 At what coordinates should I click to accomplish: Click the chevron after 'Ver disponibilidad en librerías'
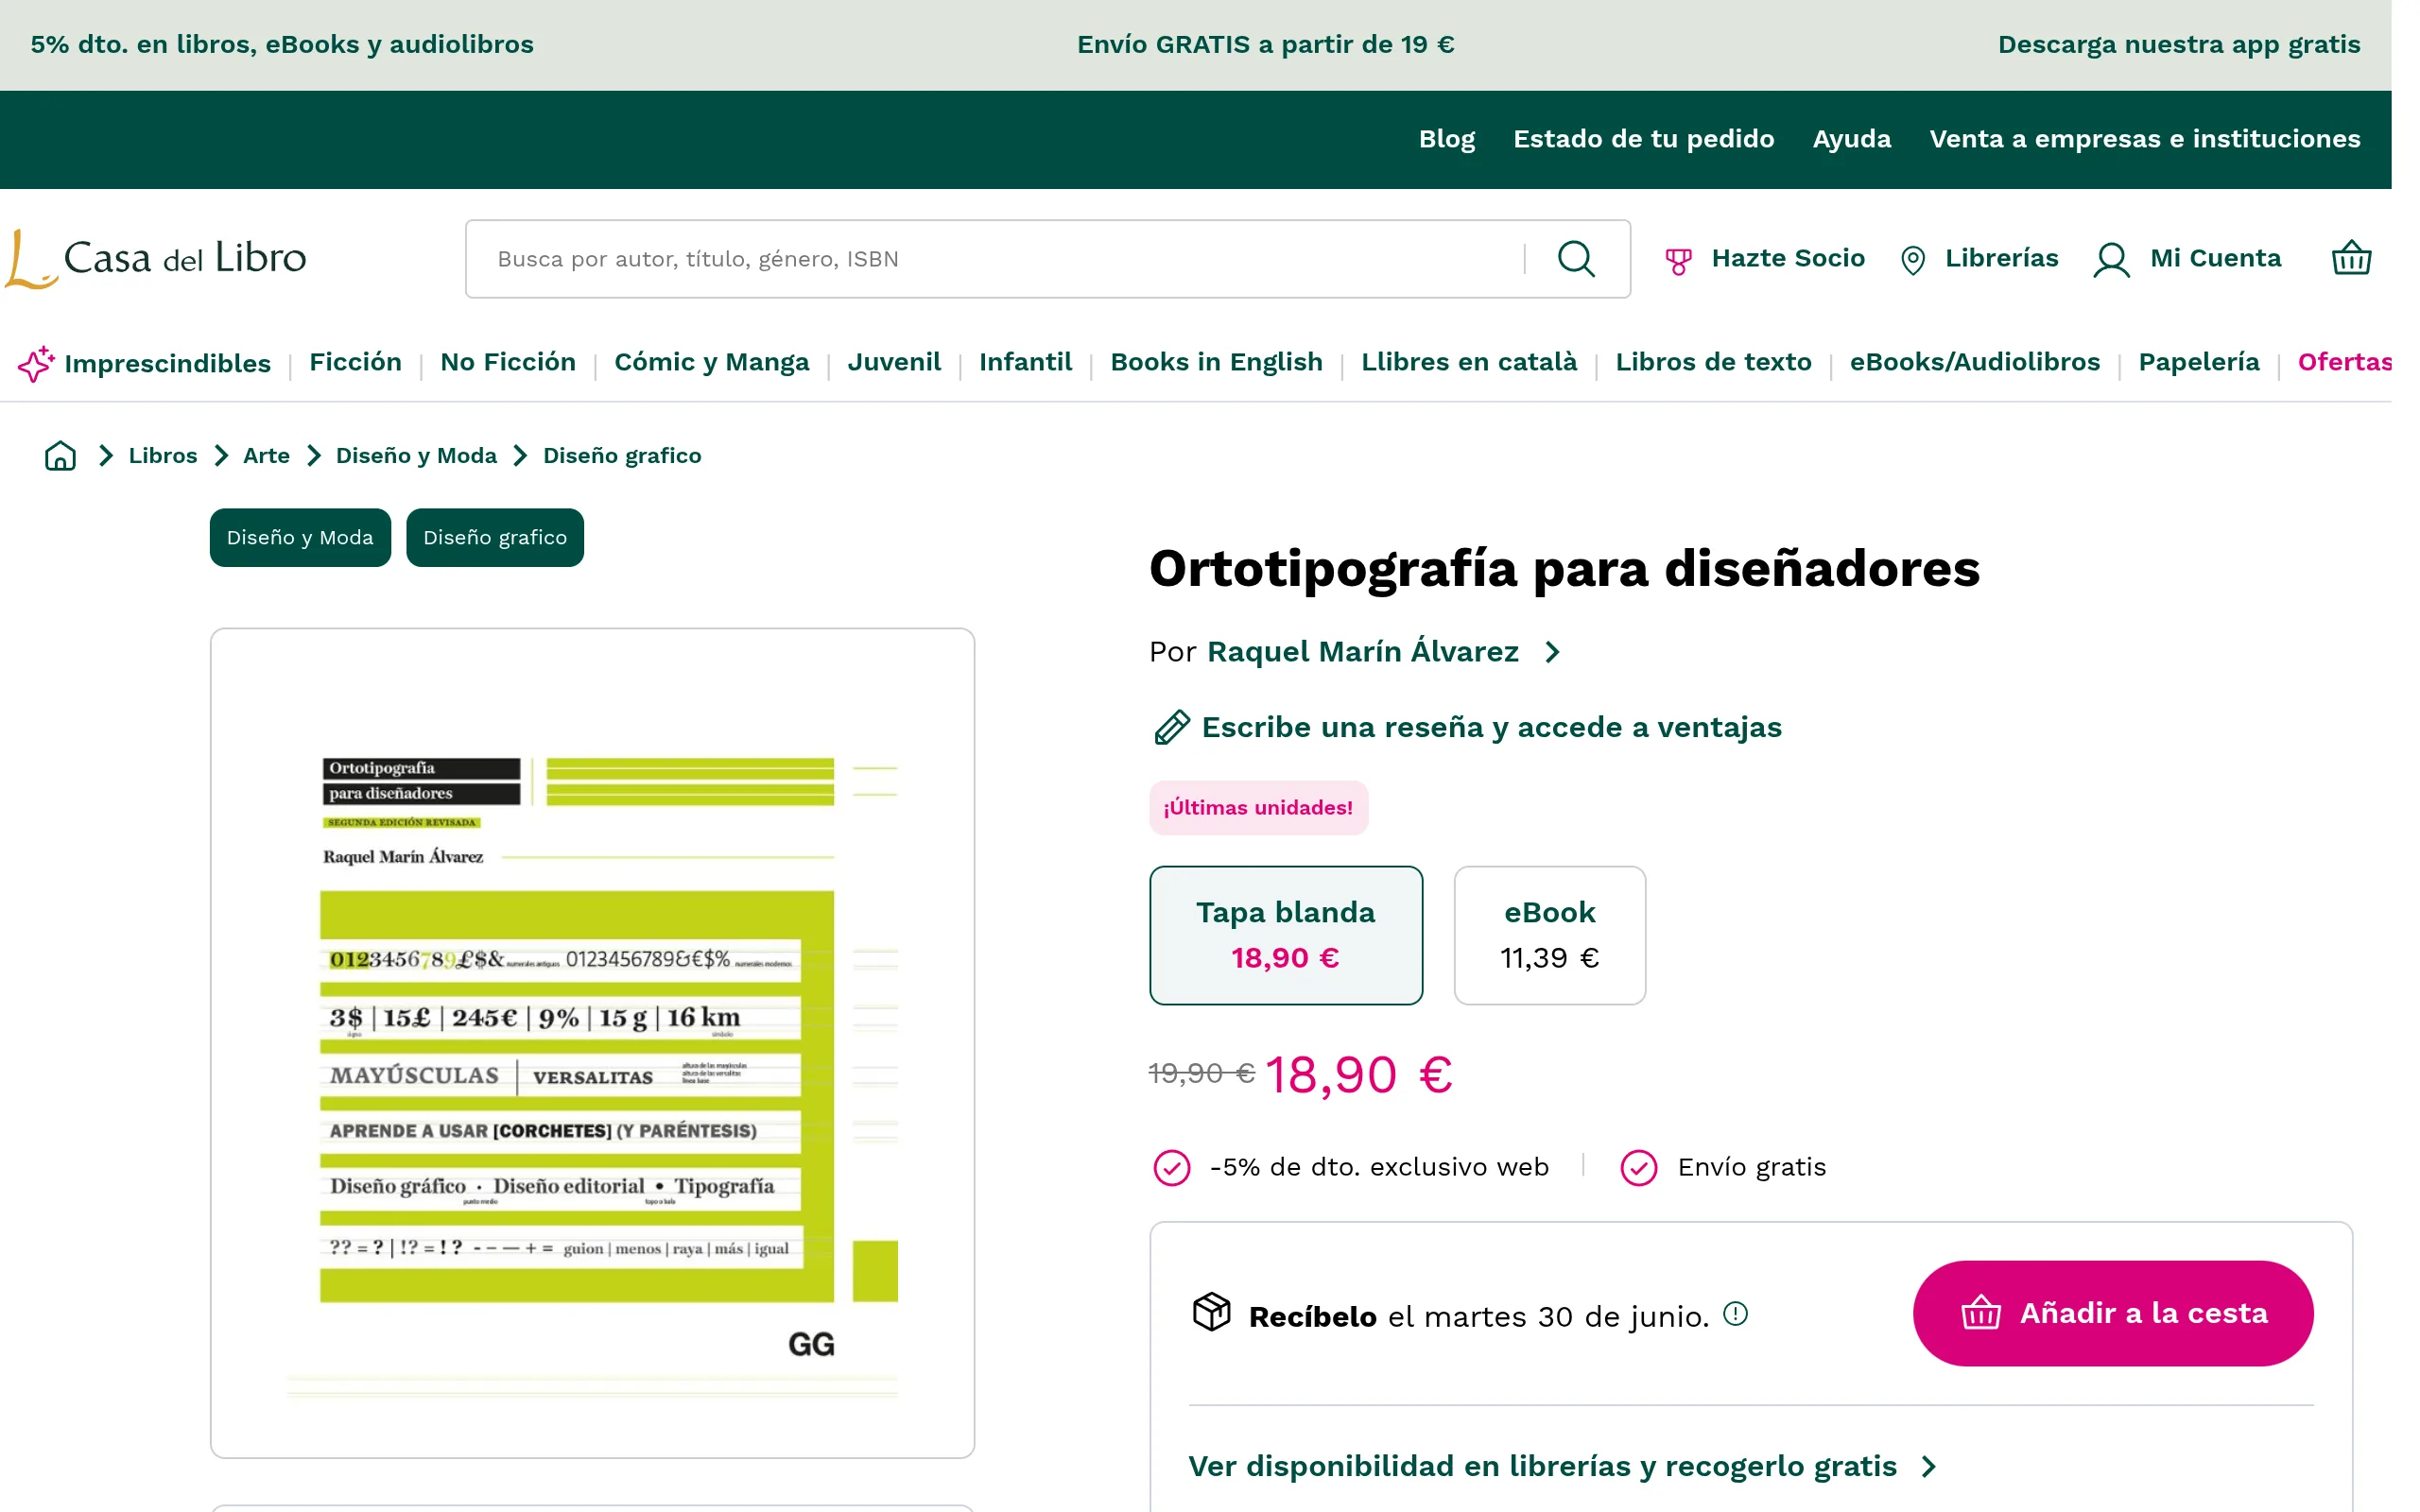coord(1929,1466)
